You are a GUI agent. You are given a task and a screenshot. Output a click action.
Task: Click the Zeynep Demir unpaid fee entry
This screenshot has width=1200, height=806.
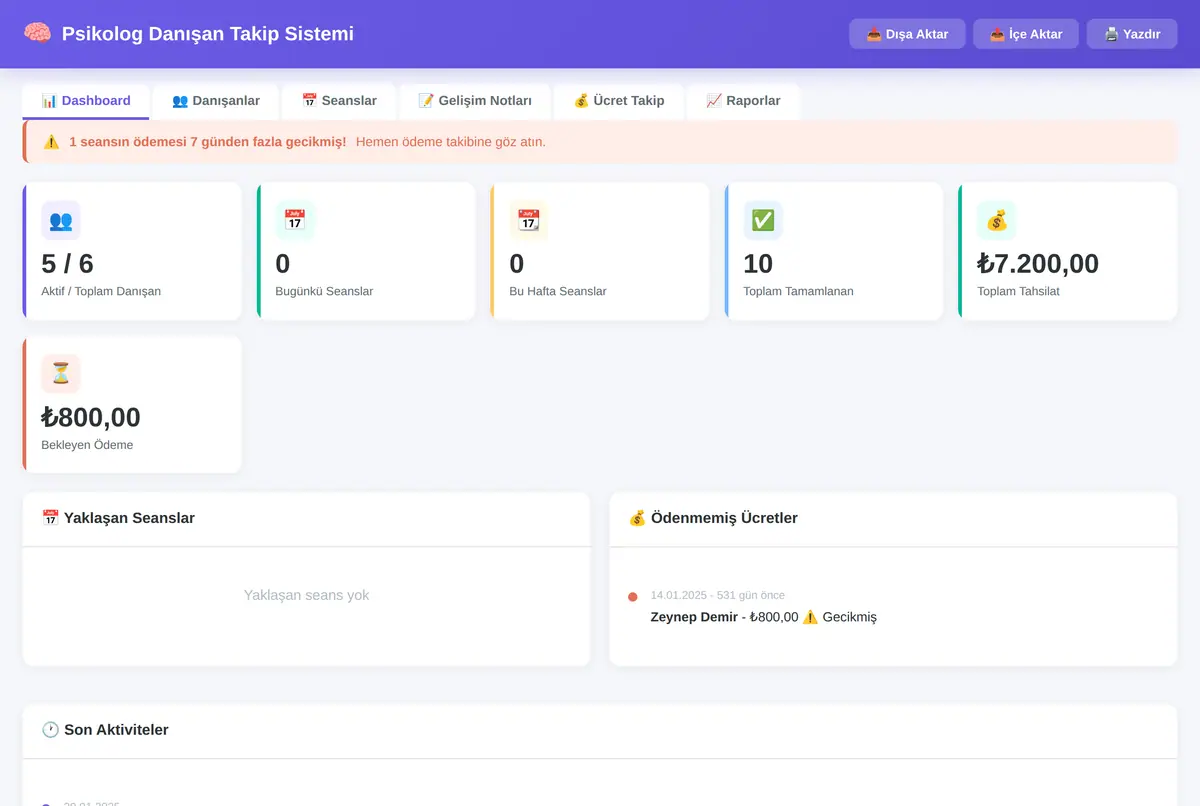(x=764, y=617)
